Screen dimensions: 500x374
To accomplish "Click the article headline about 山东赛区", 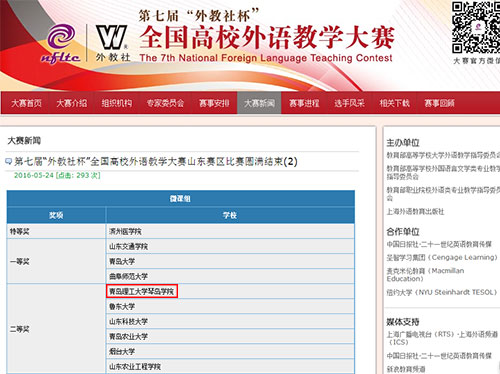I will tap(156, 162).
